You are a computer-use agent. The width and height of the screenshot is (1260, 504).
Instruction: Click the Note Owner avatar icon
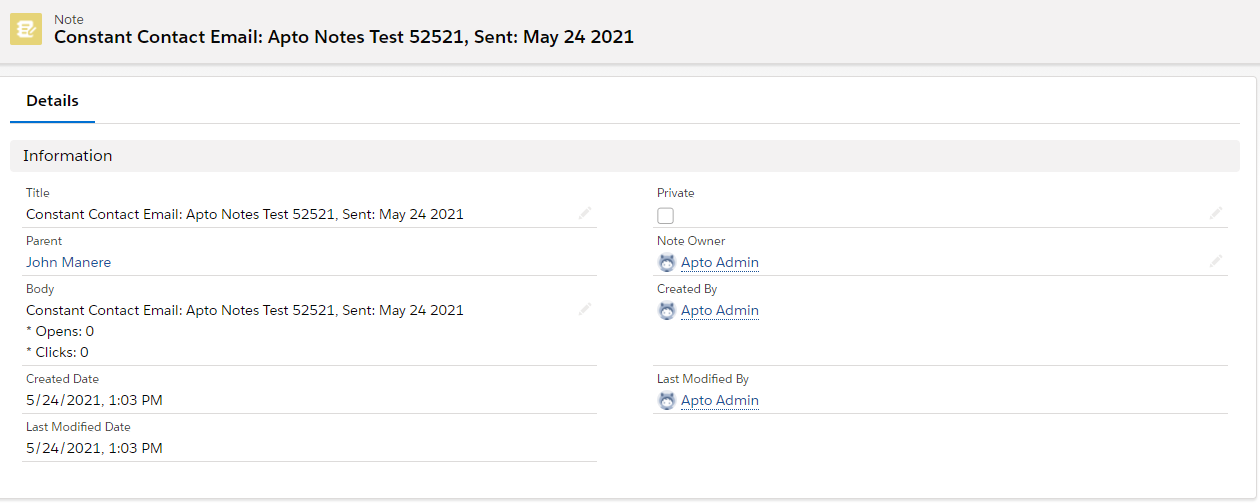[x=667, y=262]
